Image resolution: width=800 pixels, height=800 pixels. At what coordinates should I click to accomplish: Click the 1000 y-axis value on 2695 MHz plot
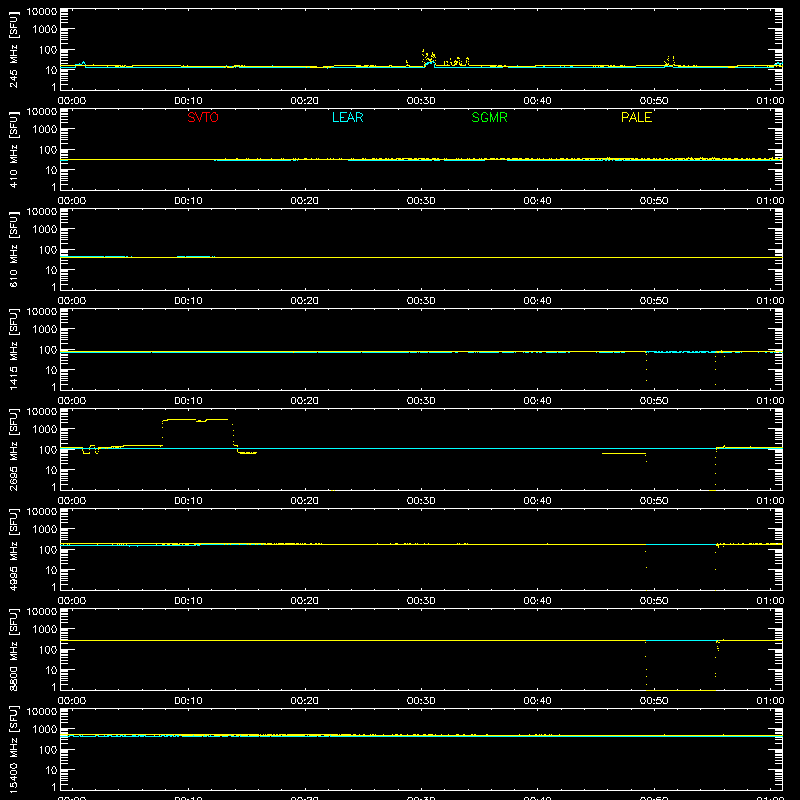point(45,430)
